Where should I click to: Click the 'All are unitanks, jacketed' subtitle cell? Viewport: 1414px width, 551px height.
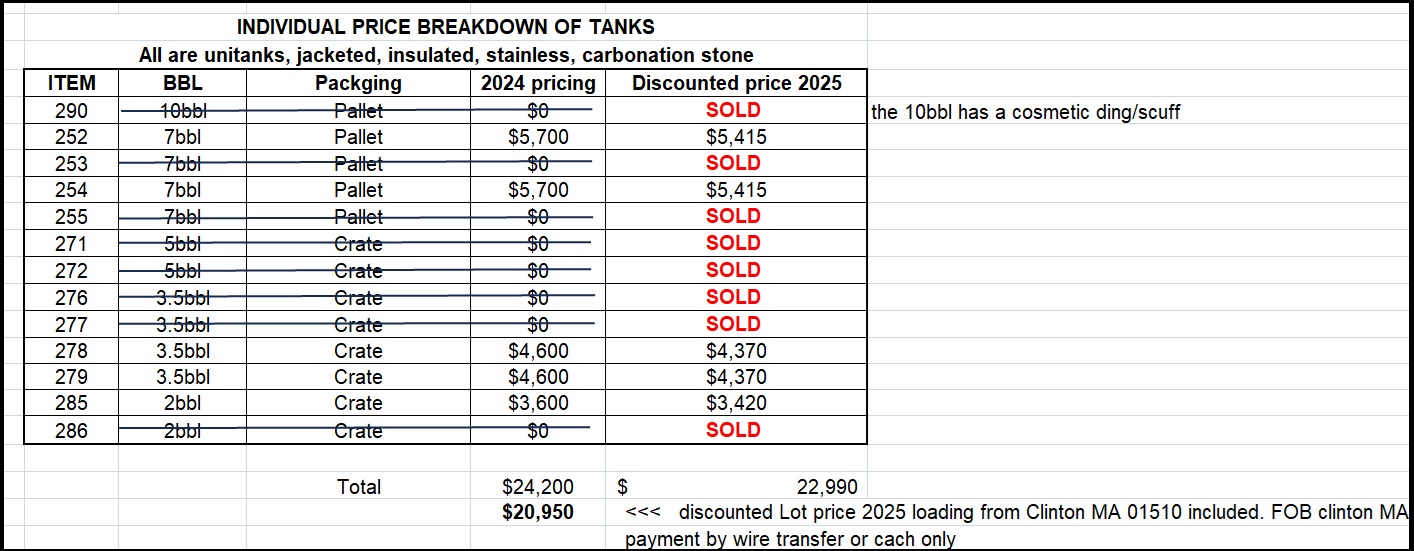pyautogui.click(x=445, y=54)
